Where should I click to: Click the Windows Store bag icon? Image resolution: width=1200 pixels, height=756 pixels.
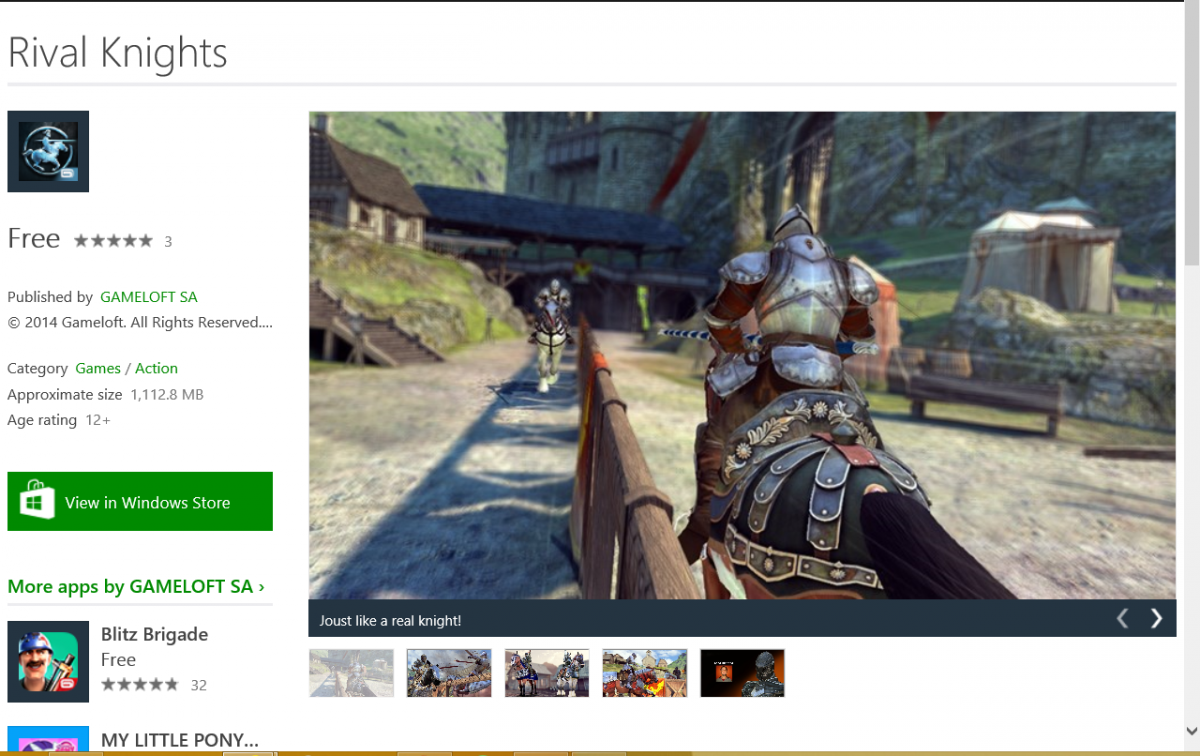click(37, 501)
